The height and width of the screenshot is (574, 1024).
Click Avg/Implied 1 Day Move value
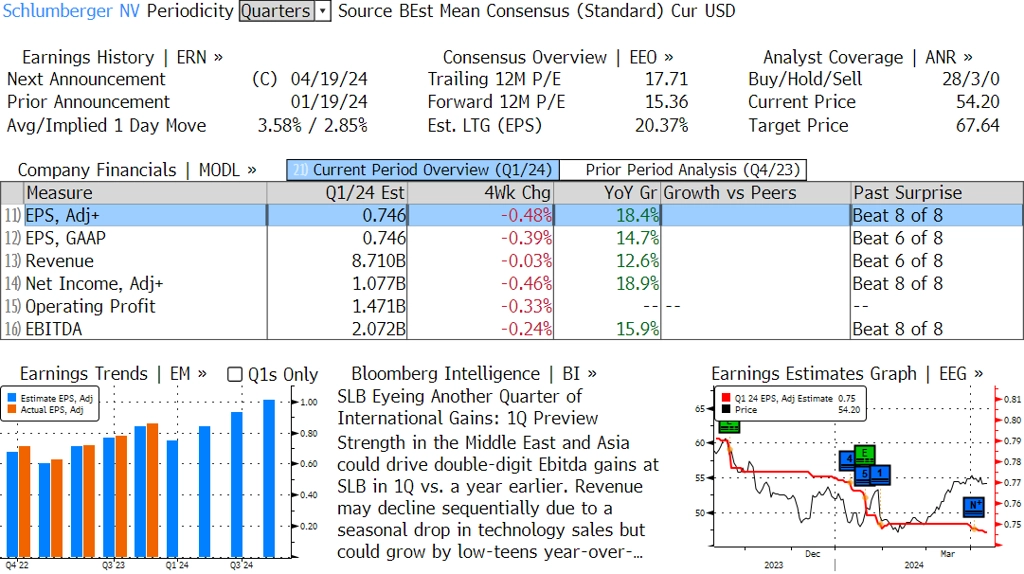[312, 125]
